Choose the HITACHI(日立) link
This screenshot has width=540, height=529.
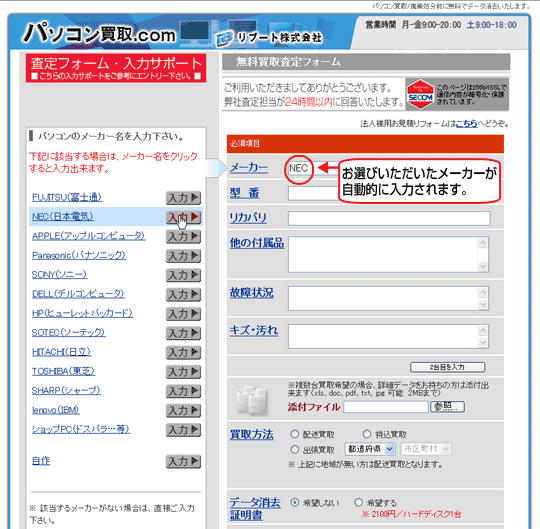[x=61, y=352]
